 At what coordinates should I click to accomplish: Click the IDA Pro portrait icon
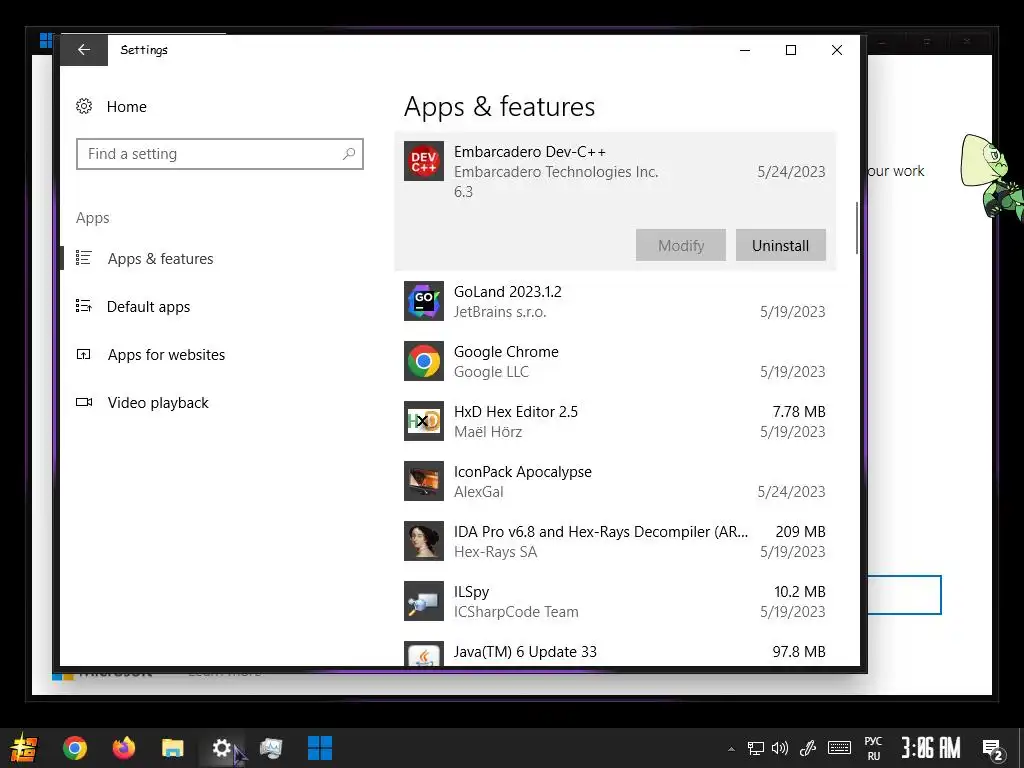point(424,541)
